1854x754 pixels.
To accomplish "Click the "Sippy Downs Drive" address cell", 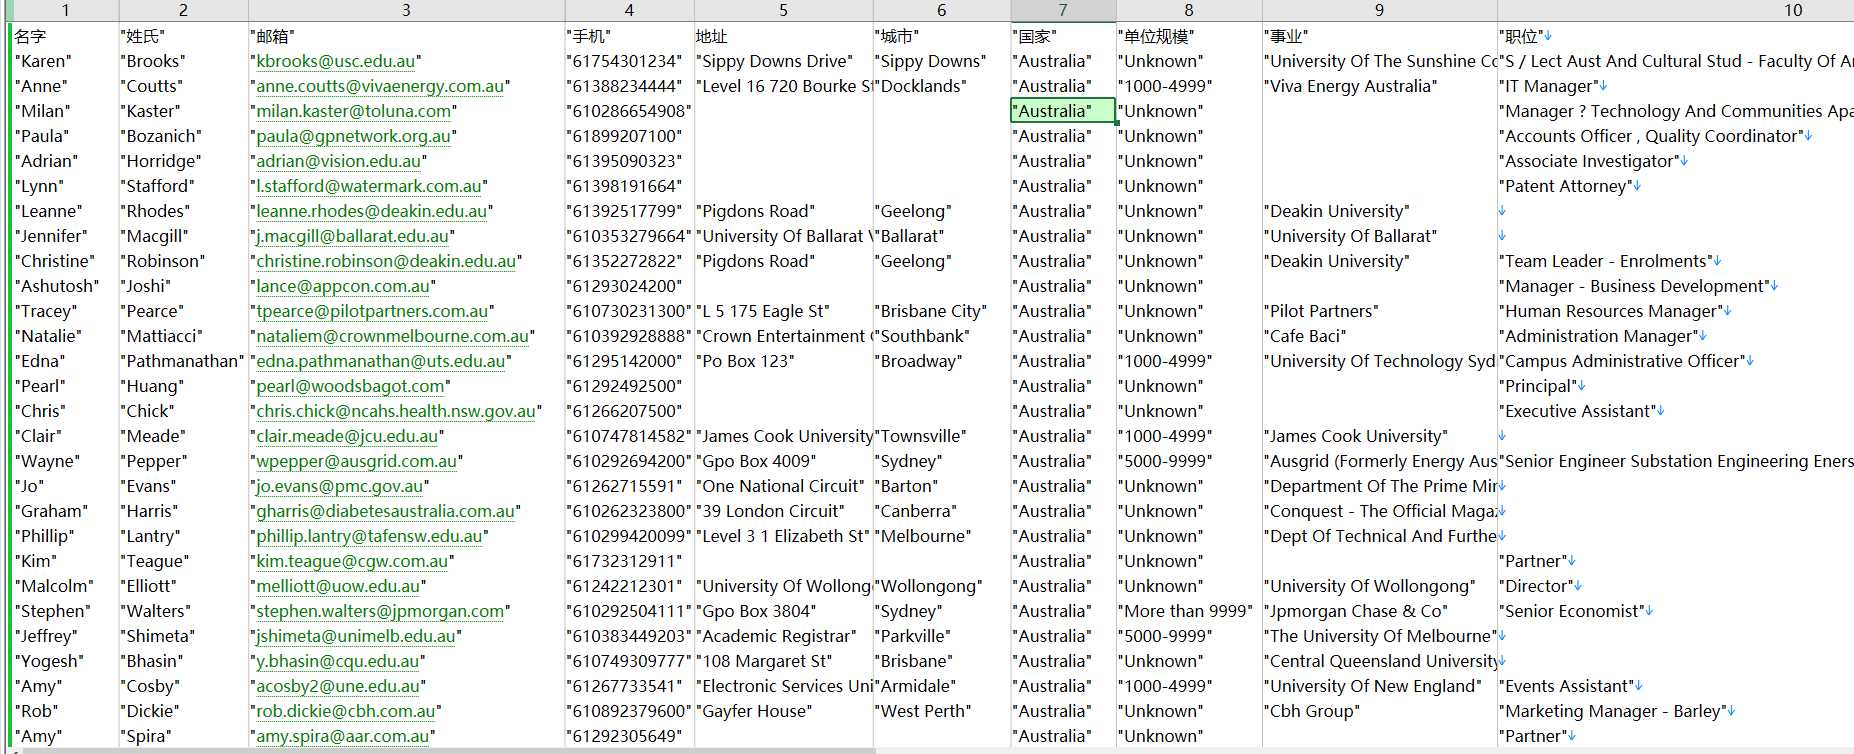I will pyautogui.click(x=784, y=61).
